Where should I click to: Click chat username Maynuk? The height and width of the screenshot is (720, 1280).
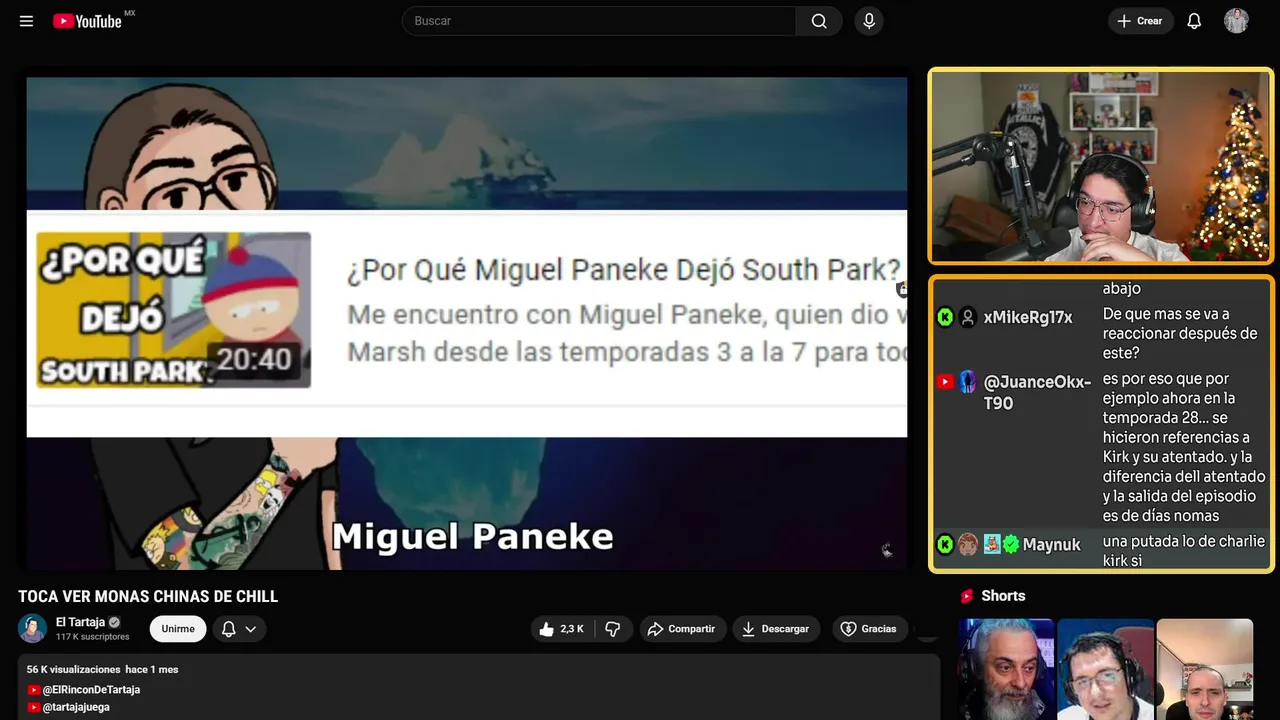pos(1051,545)
